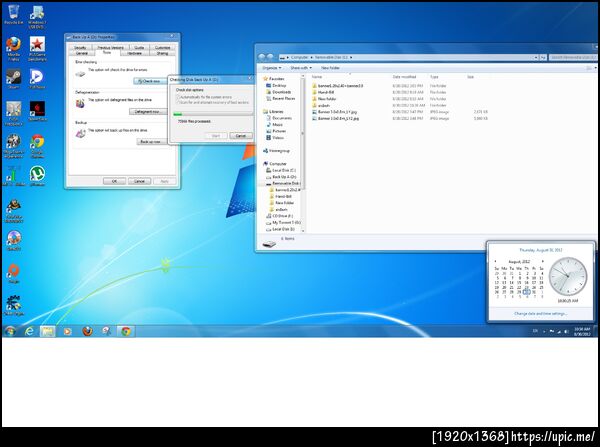The width and height of the screenshot is (600, 447).
Task: Click the Action Center flag in the tray
Action: pos(552,331)
